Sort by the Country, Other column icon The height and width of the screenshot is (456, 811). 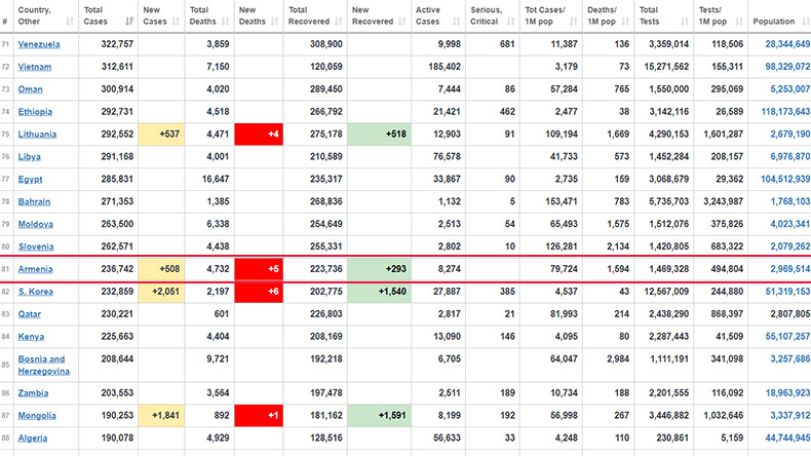(x=70, y=22)
